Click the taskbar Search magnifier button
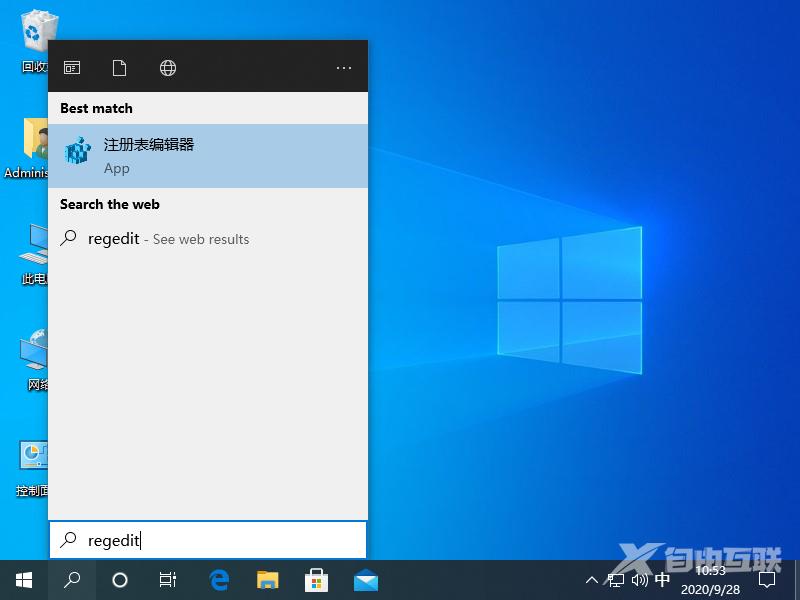Screen dimensions: 800x600 pyautogui.click(x=72, y=580)
